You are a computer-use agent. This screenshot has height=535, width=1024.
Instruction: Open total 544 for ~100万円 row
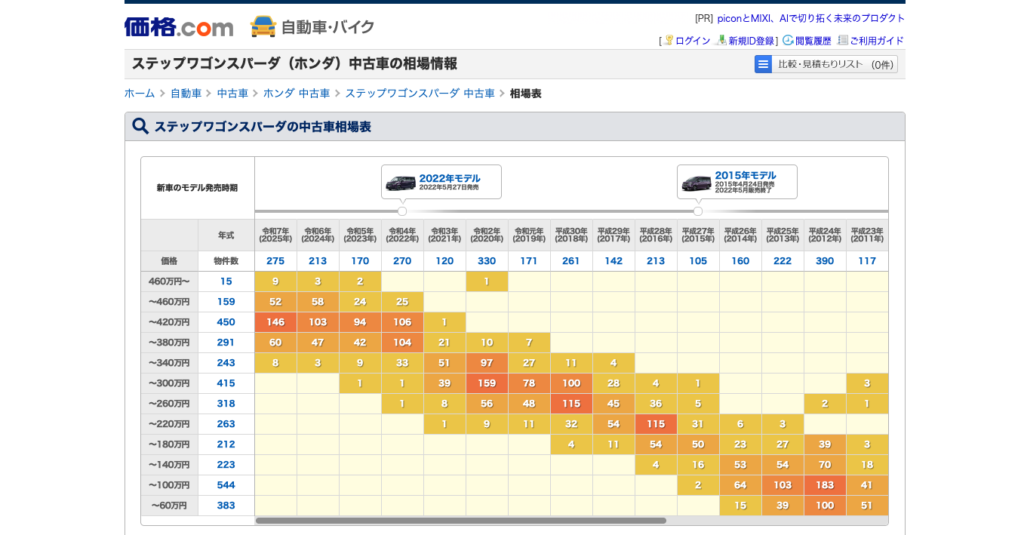point(226,485)
